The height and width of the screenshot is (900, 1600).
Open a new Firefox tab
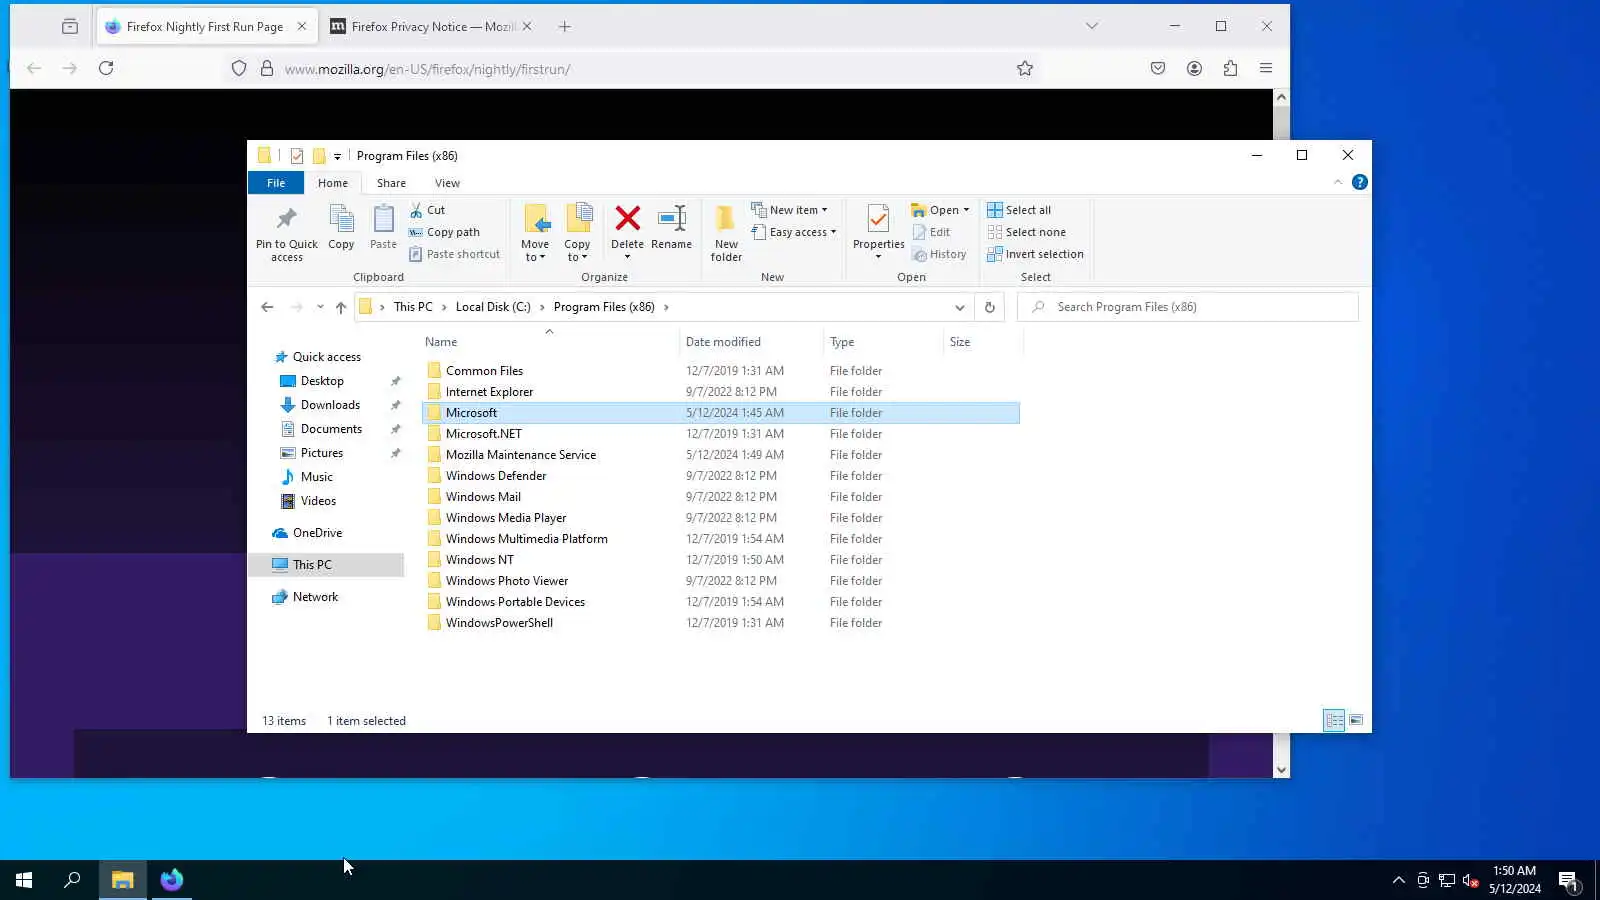tap(565, 27)
